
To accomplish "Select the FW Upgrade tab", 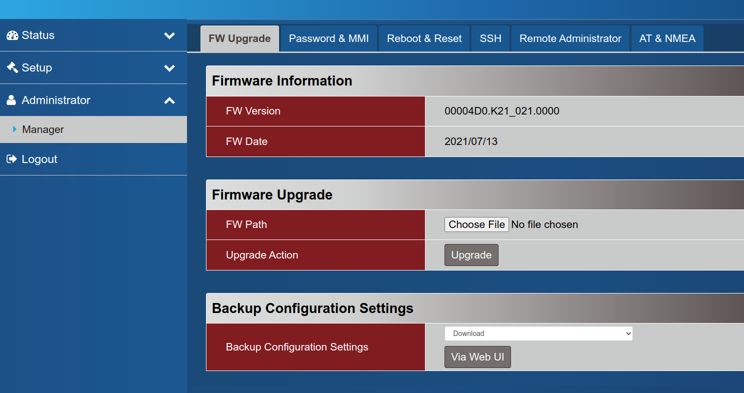I will click(x=240, y=38).
